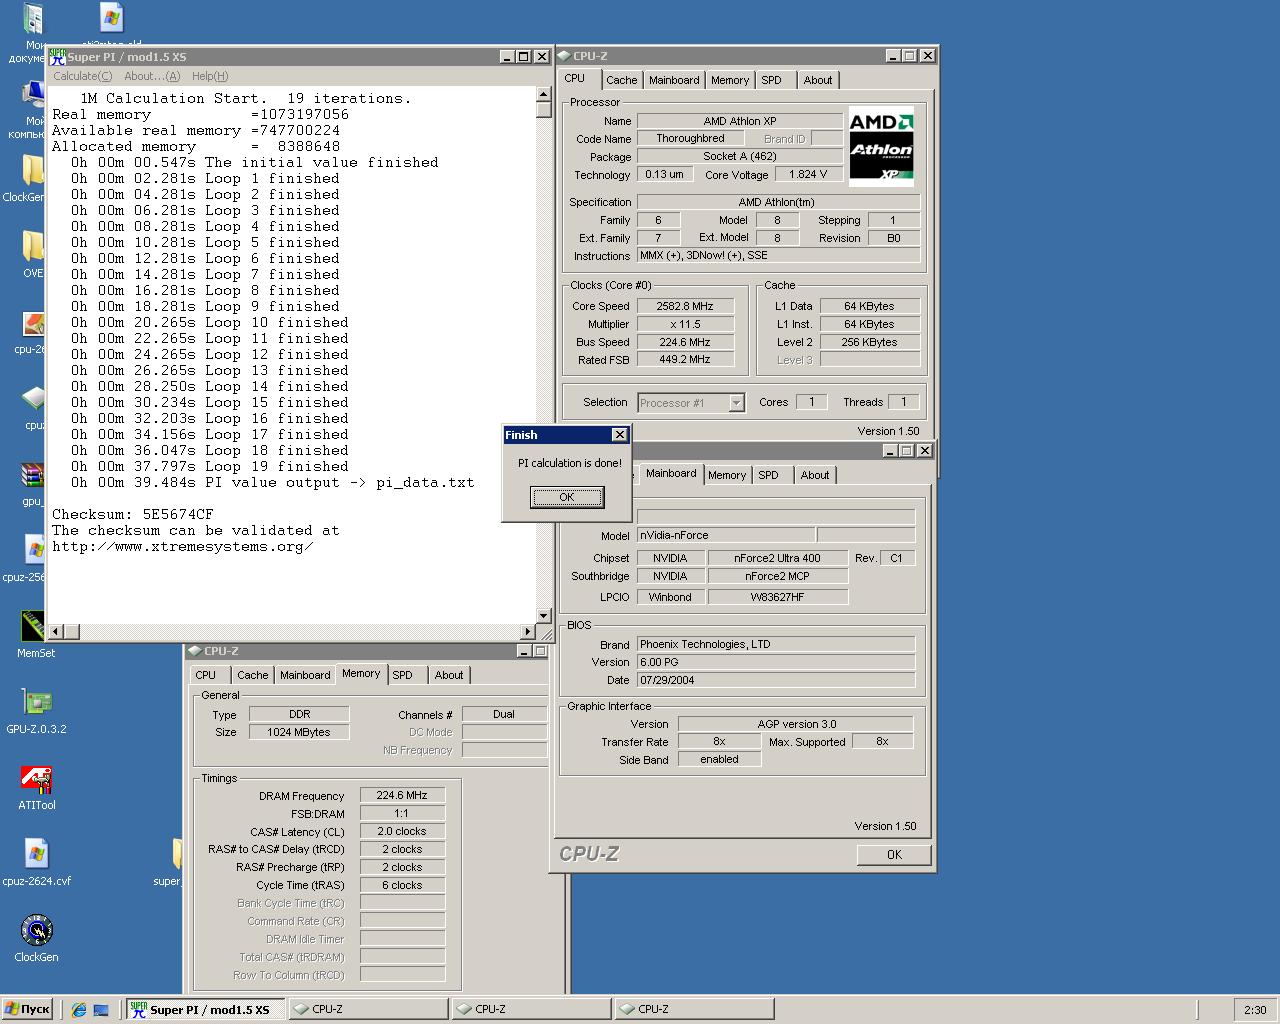Click the BIOS Brand Phoenix Technologies field
The height and width of the screenshot is (1024, 1280).
[776, 644]
